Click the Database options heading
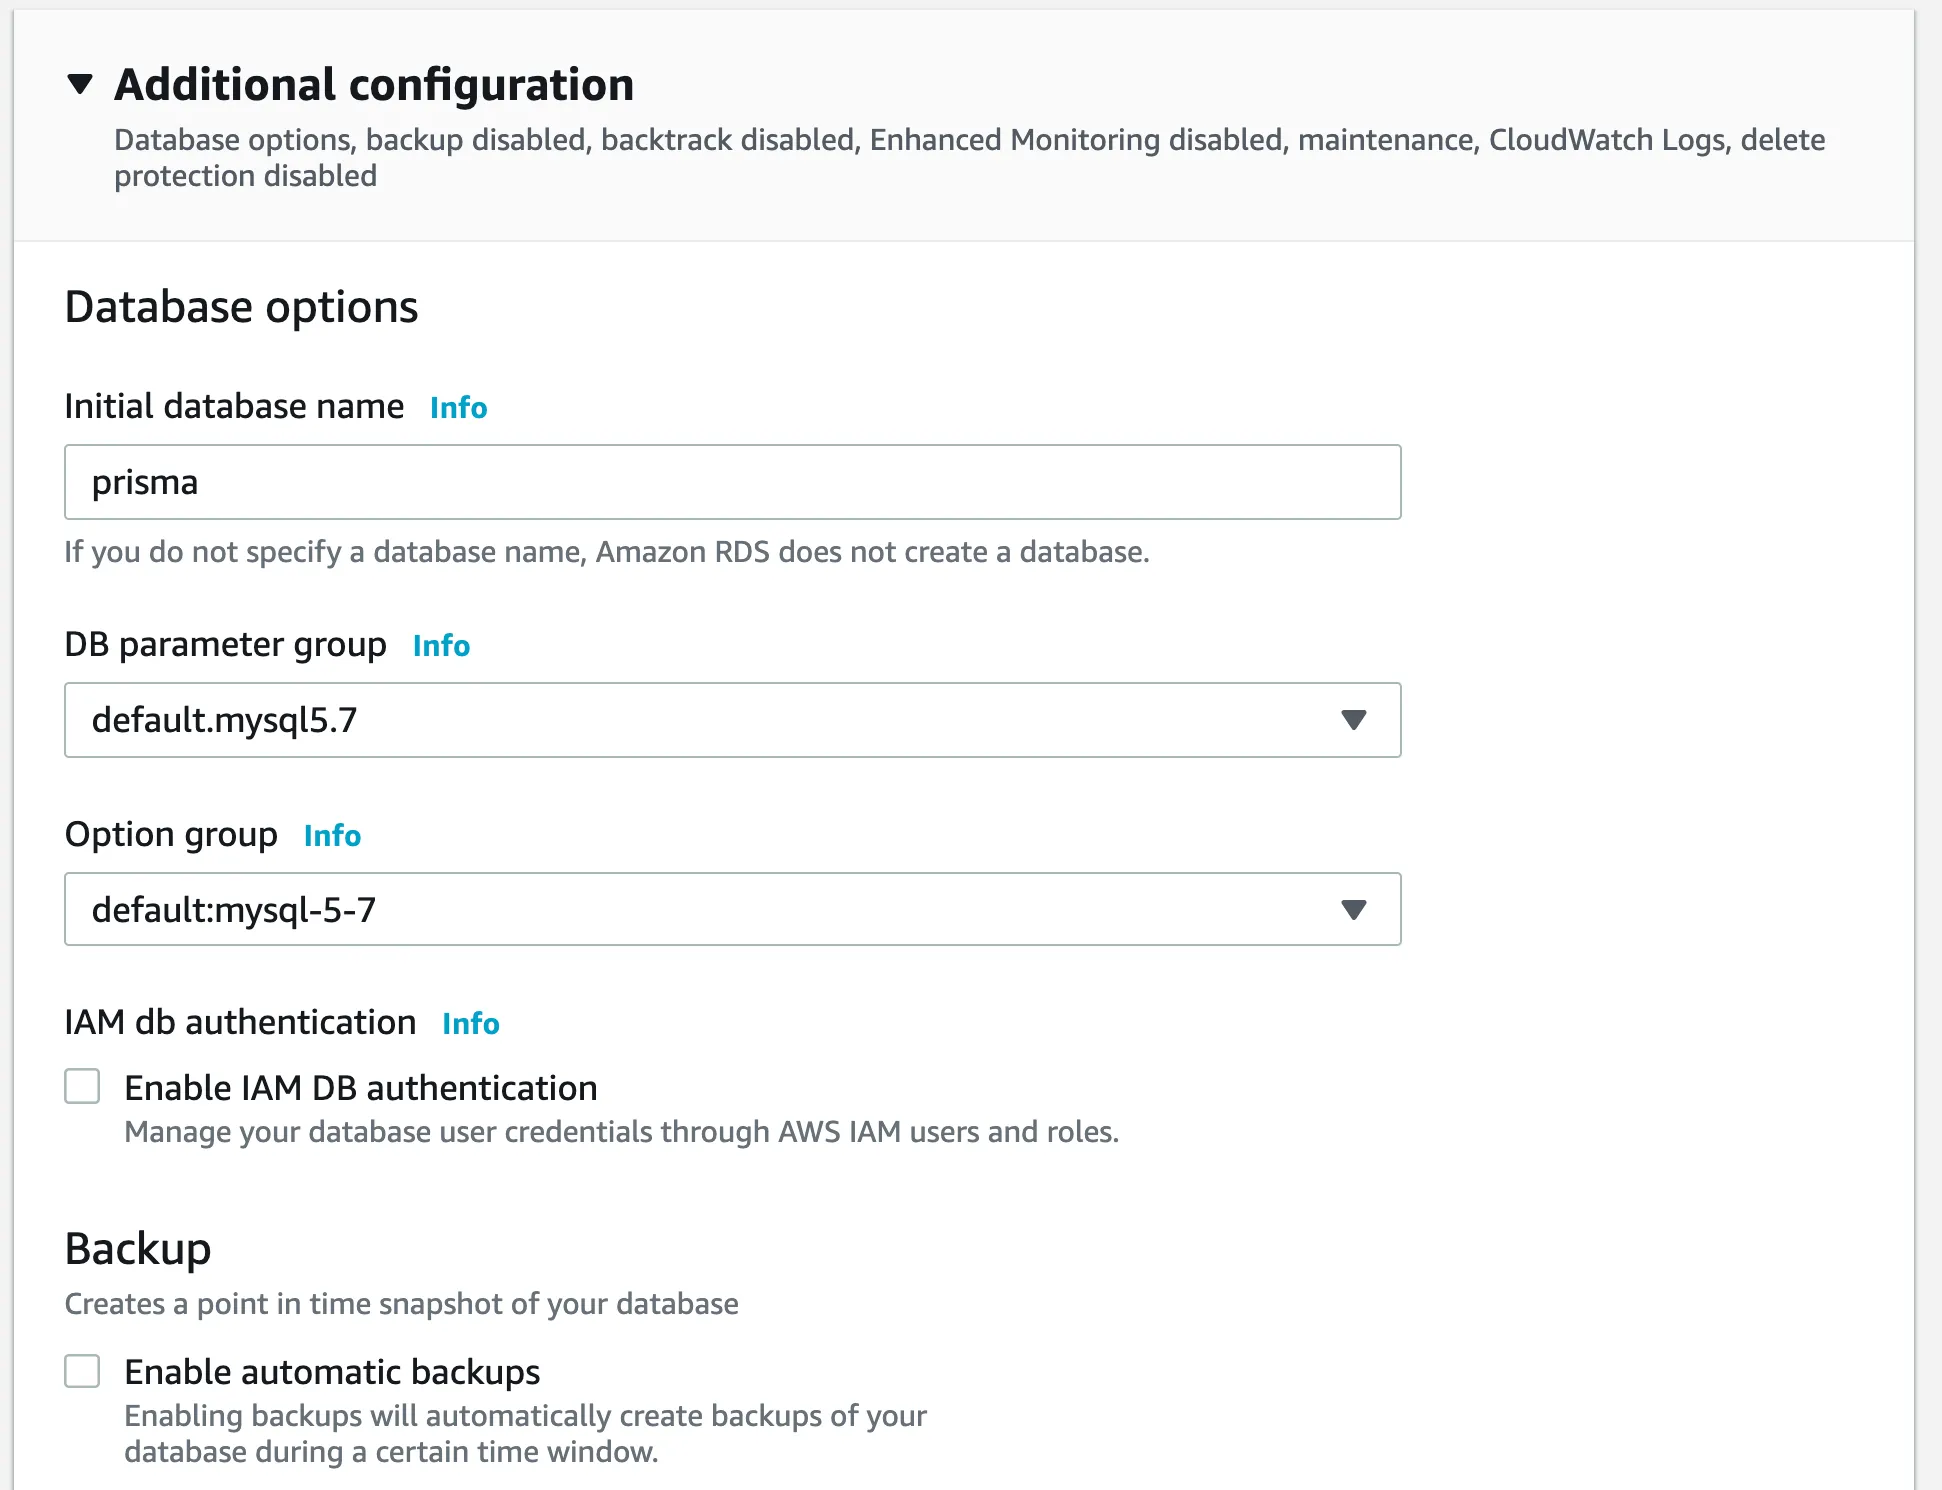Viewport: 1942px width, 1490px height. (241, 307)
